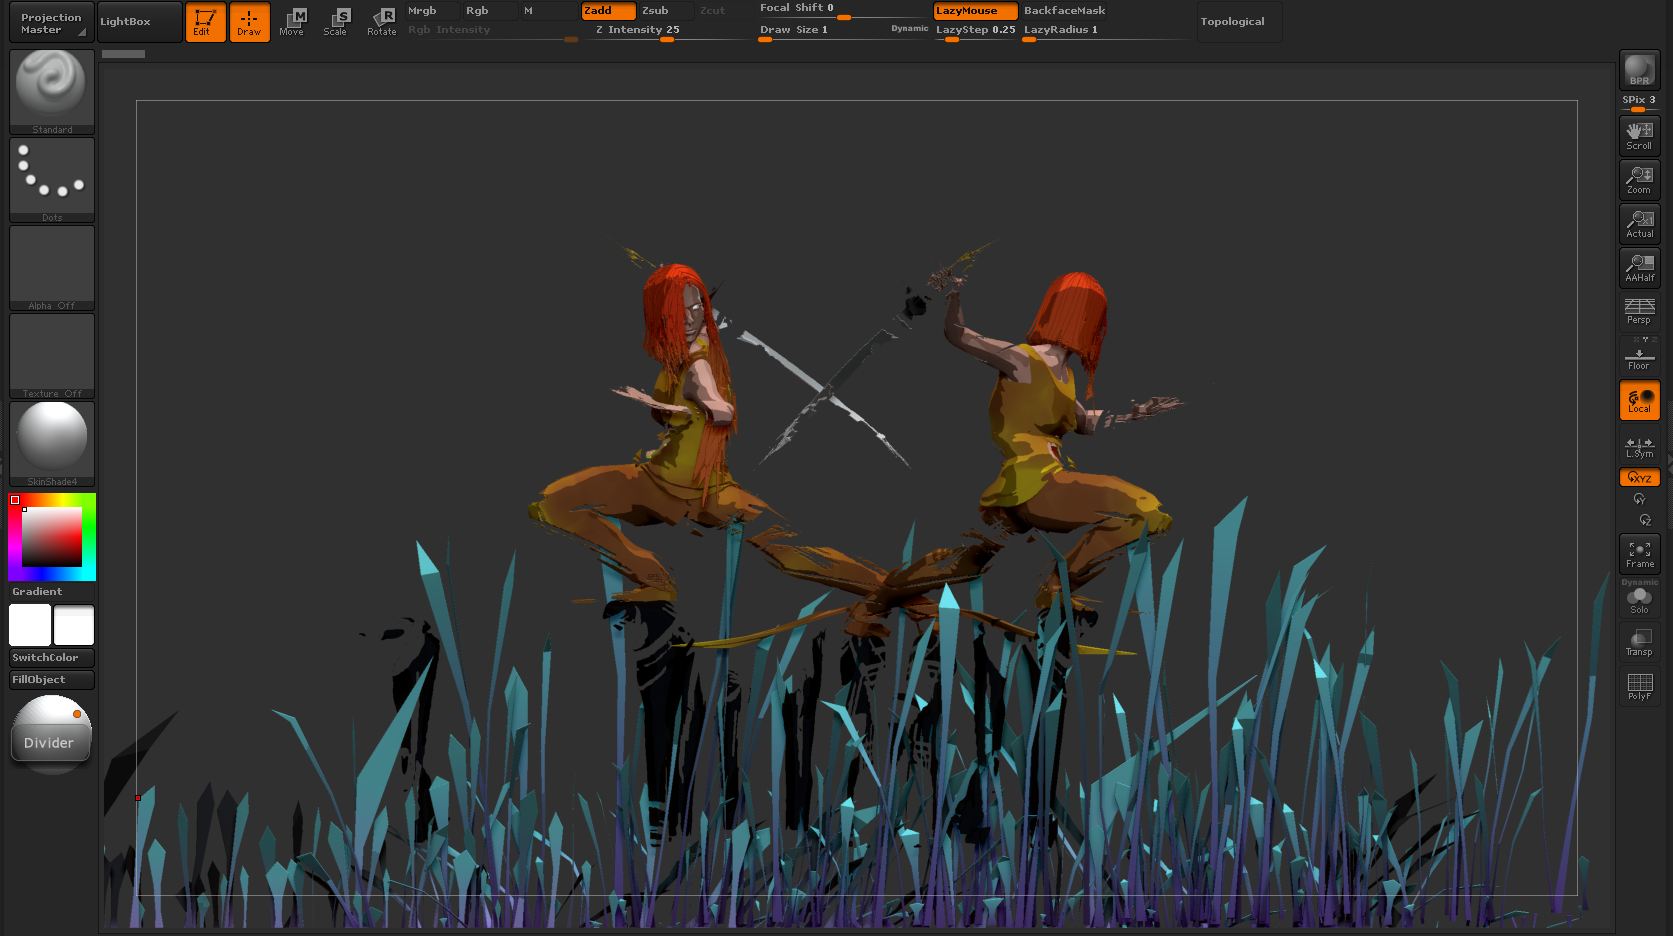Enable the Zadd mode
This screenshot has height=936, width=1673.
[608, 11]
